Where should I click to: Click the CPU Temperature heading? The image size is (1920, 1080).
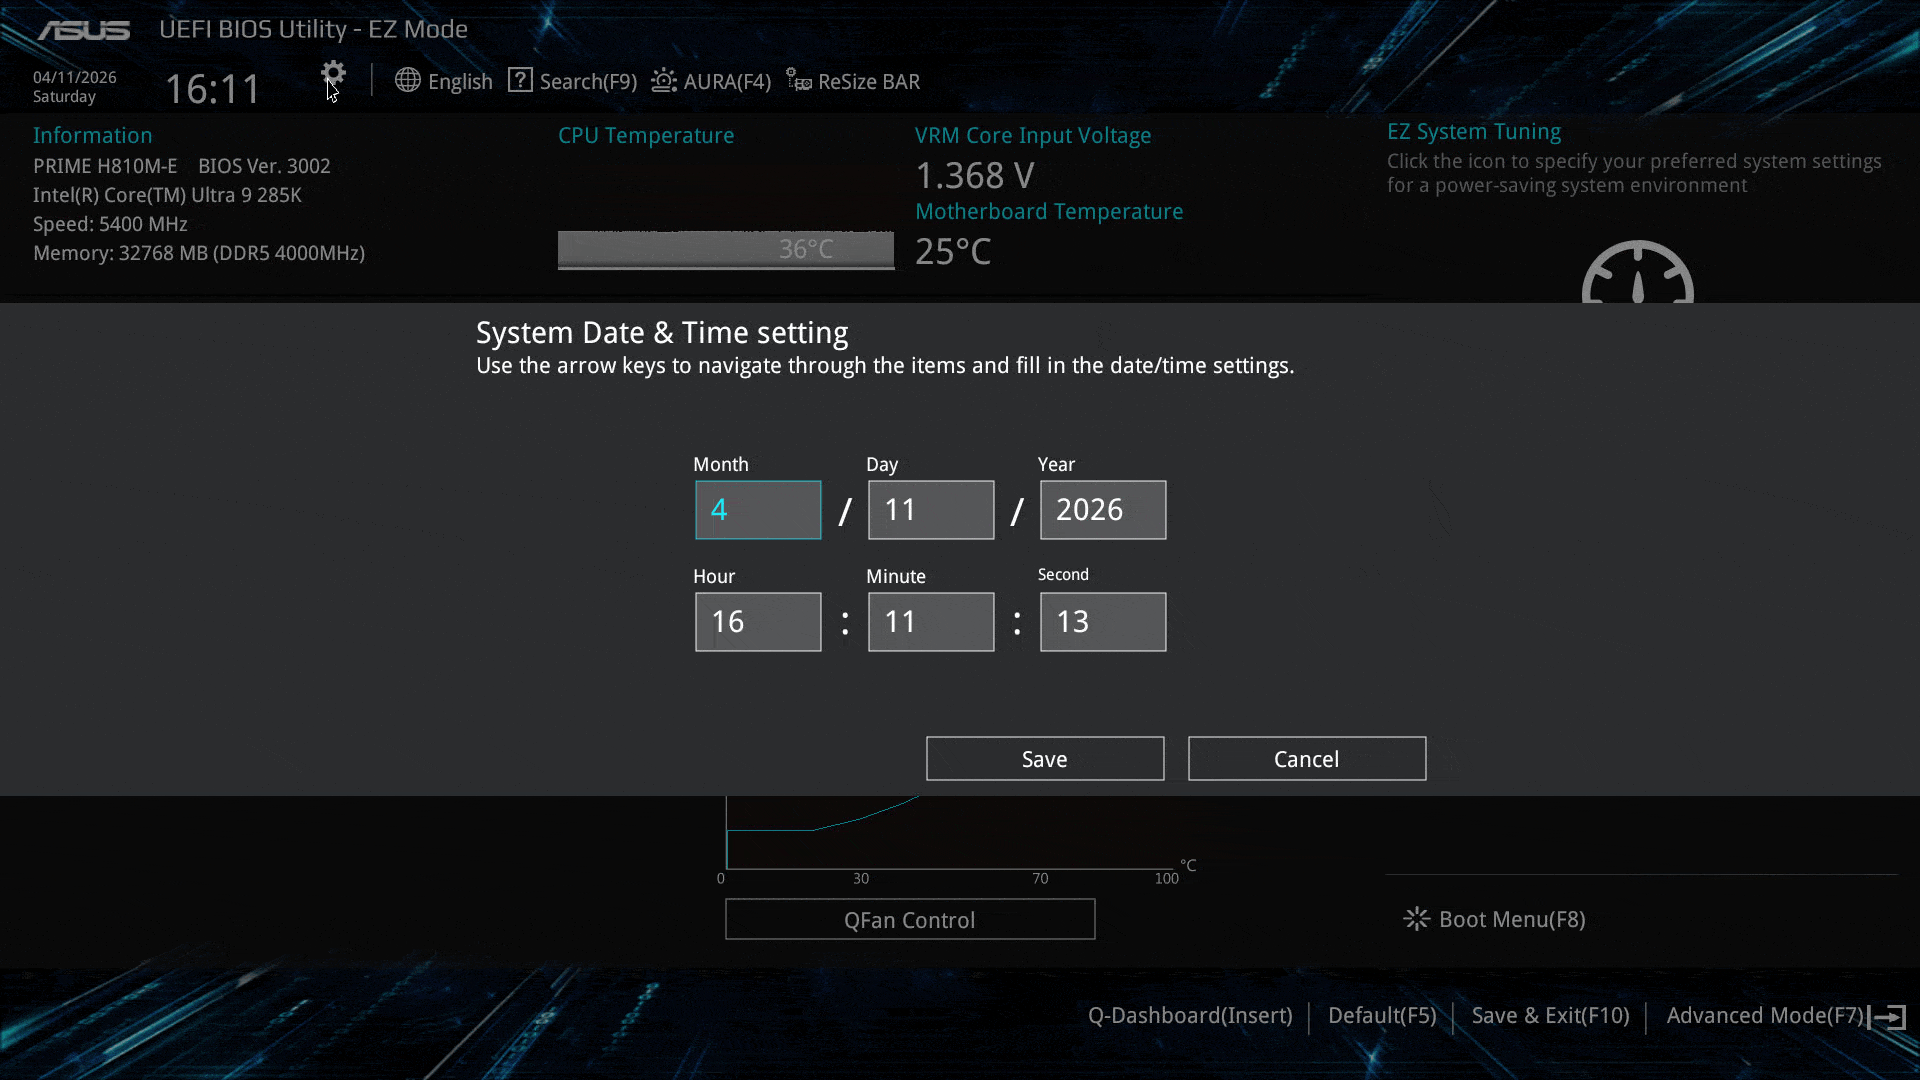click(646, 136)
